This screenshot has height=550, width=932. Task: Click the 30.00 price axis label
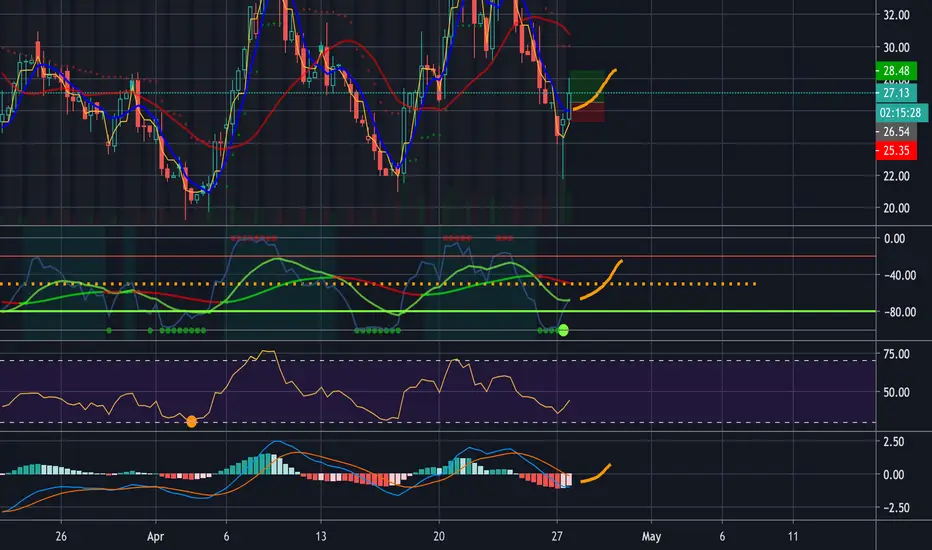(896, 48)
